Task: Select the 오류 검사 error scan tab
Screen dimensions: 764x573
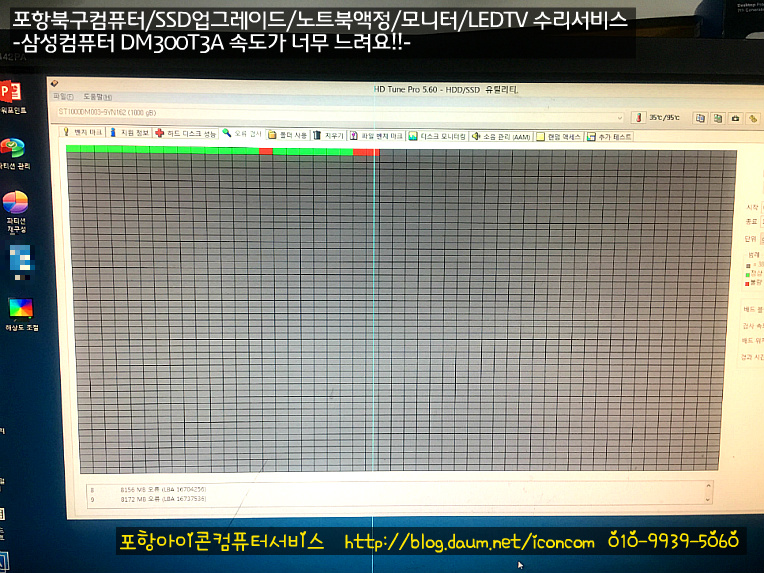Action: pyautogui.click(x=242, y=134)
